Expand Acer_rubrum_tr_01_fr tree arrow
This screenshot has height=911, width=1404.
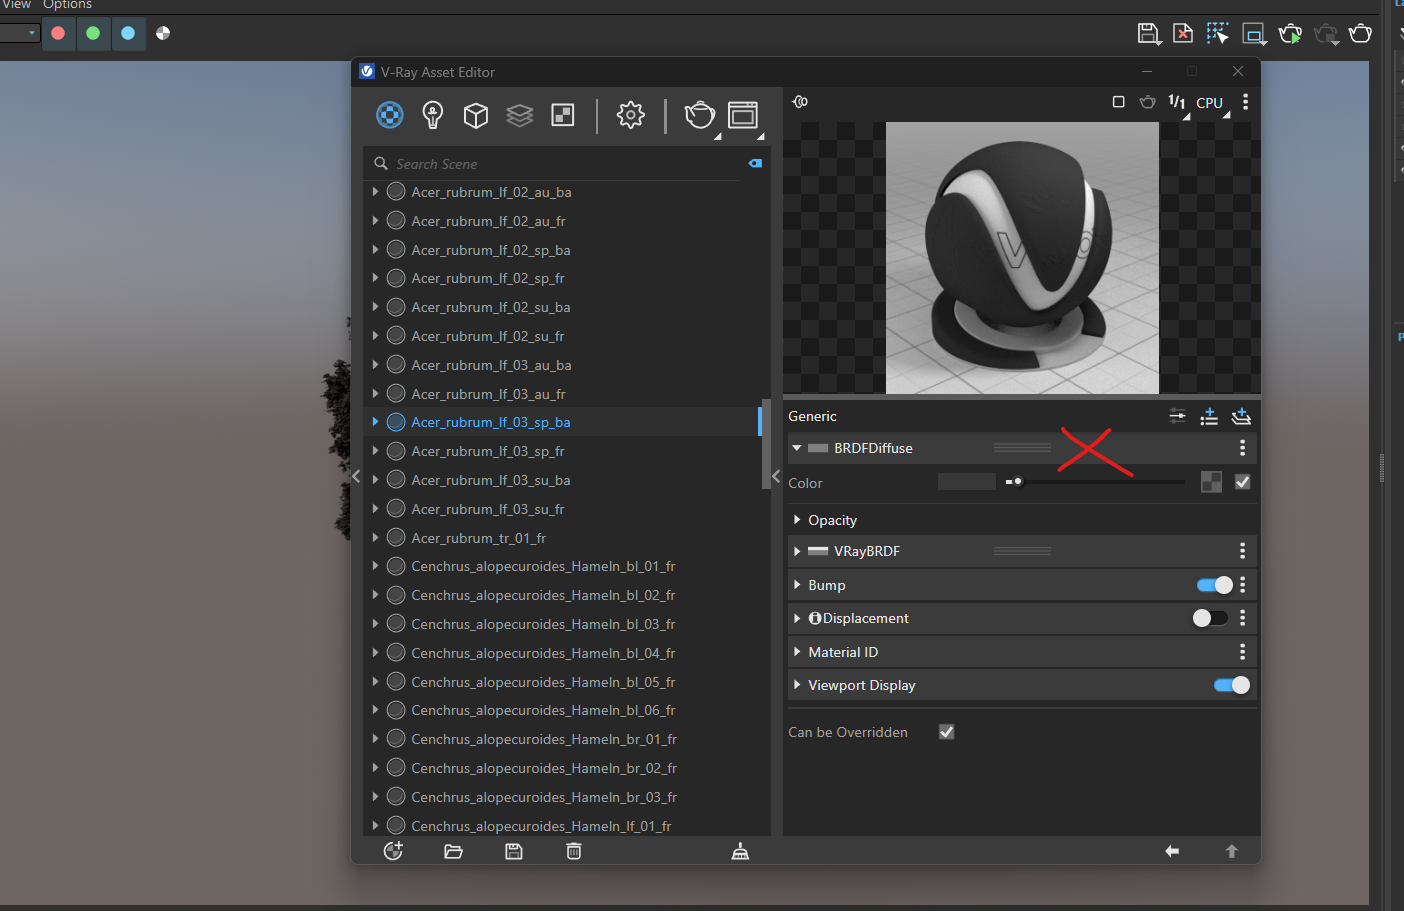pos(375,538)
